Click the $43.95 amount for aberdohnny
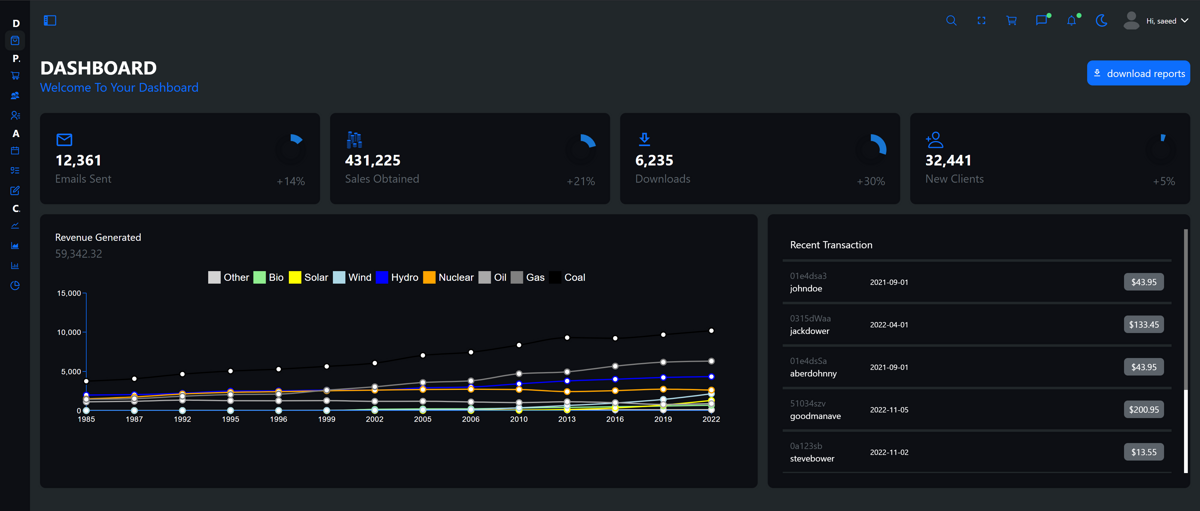This screenshot has height=511, width=1200. pos(1143,367)
